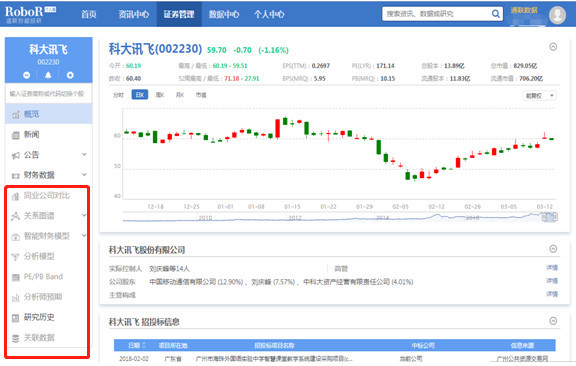576x366 pixels.
Task: Open 新闻 in sidebar
Action: click(x=48, y=134)
